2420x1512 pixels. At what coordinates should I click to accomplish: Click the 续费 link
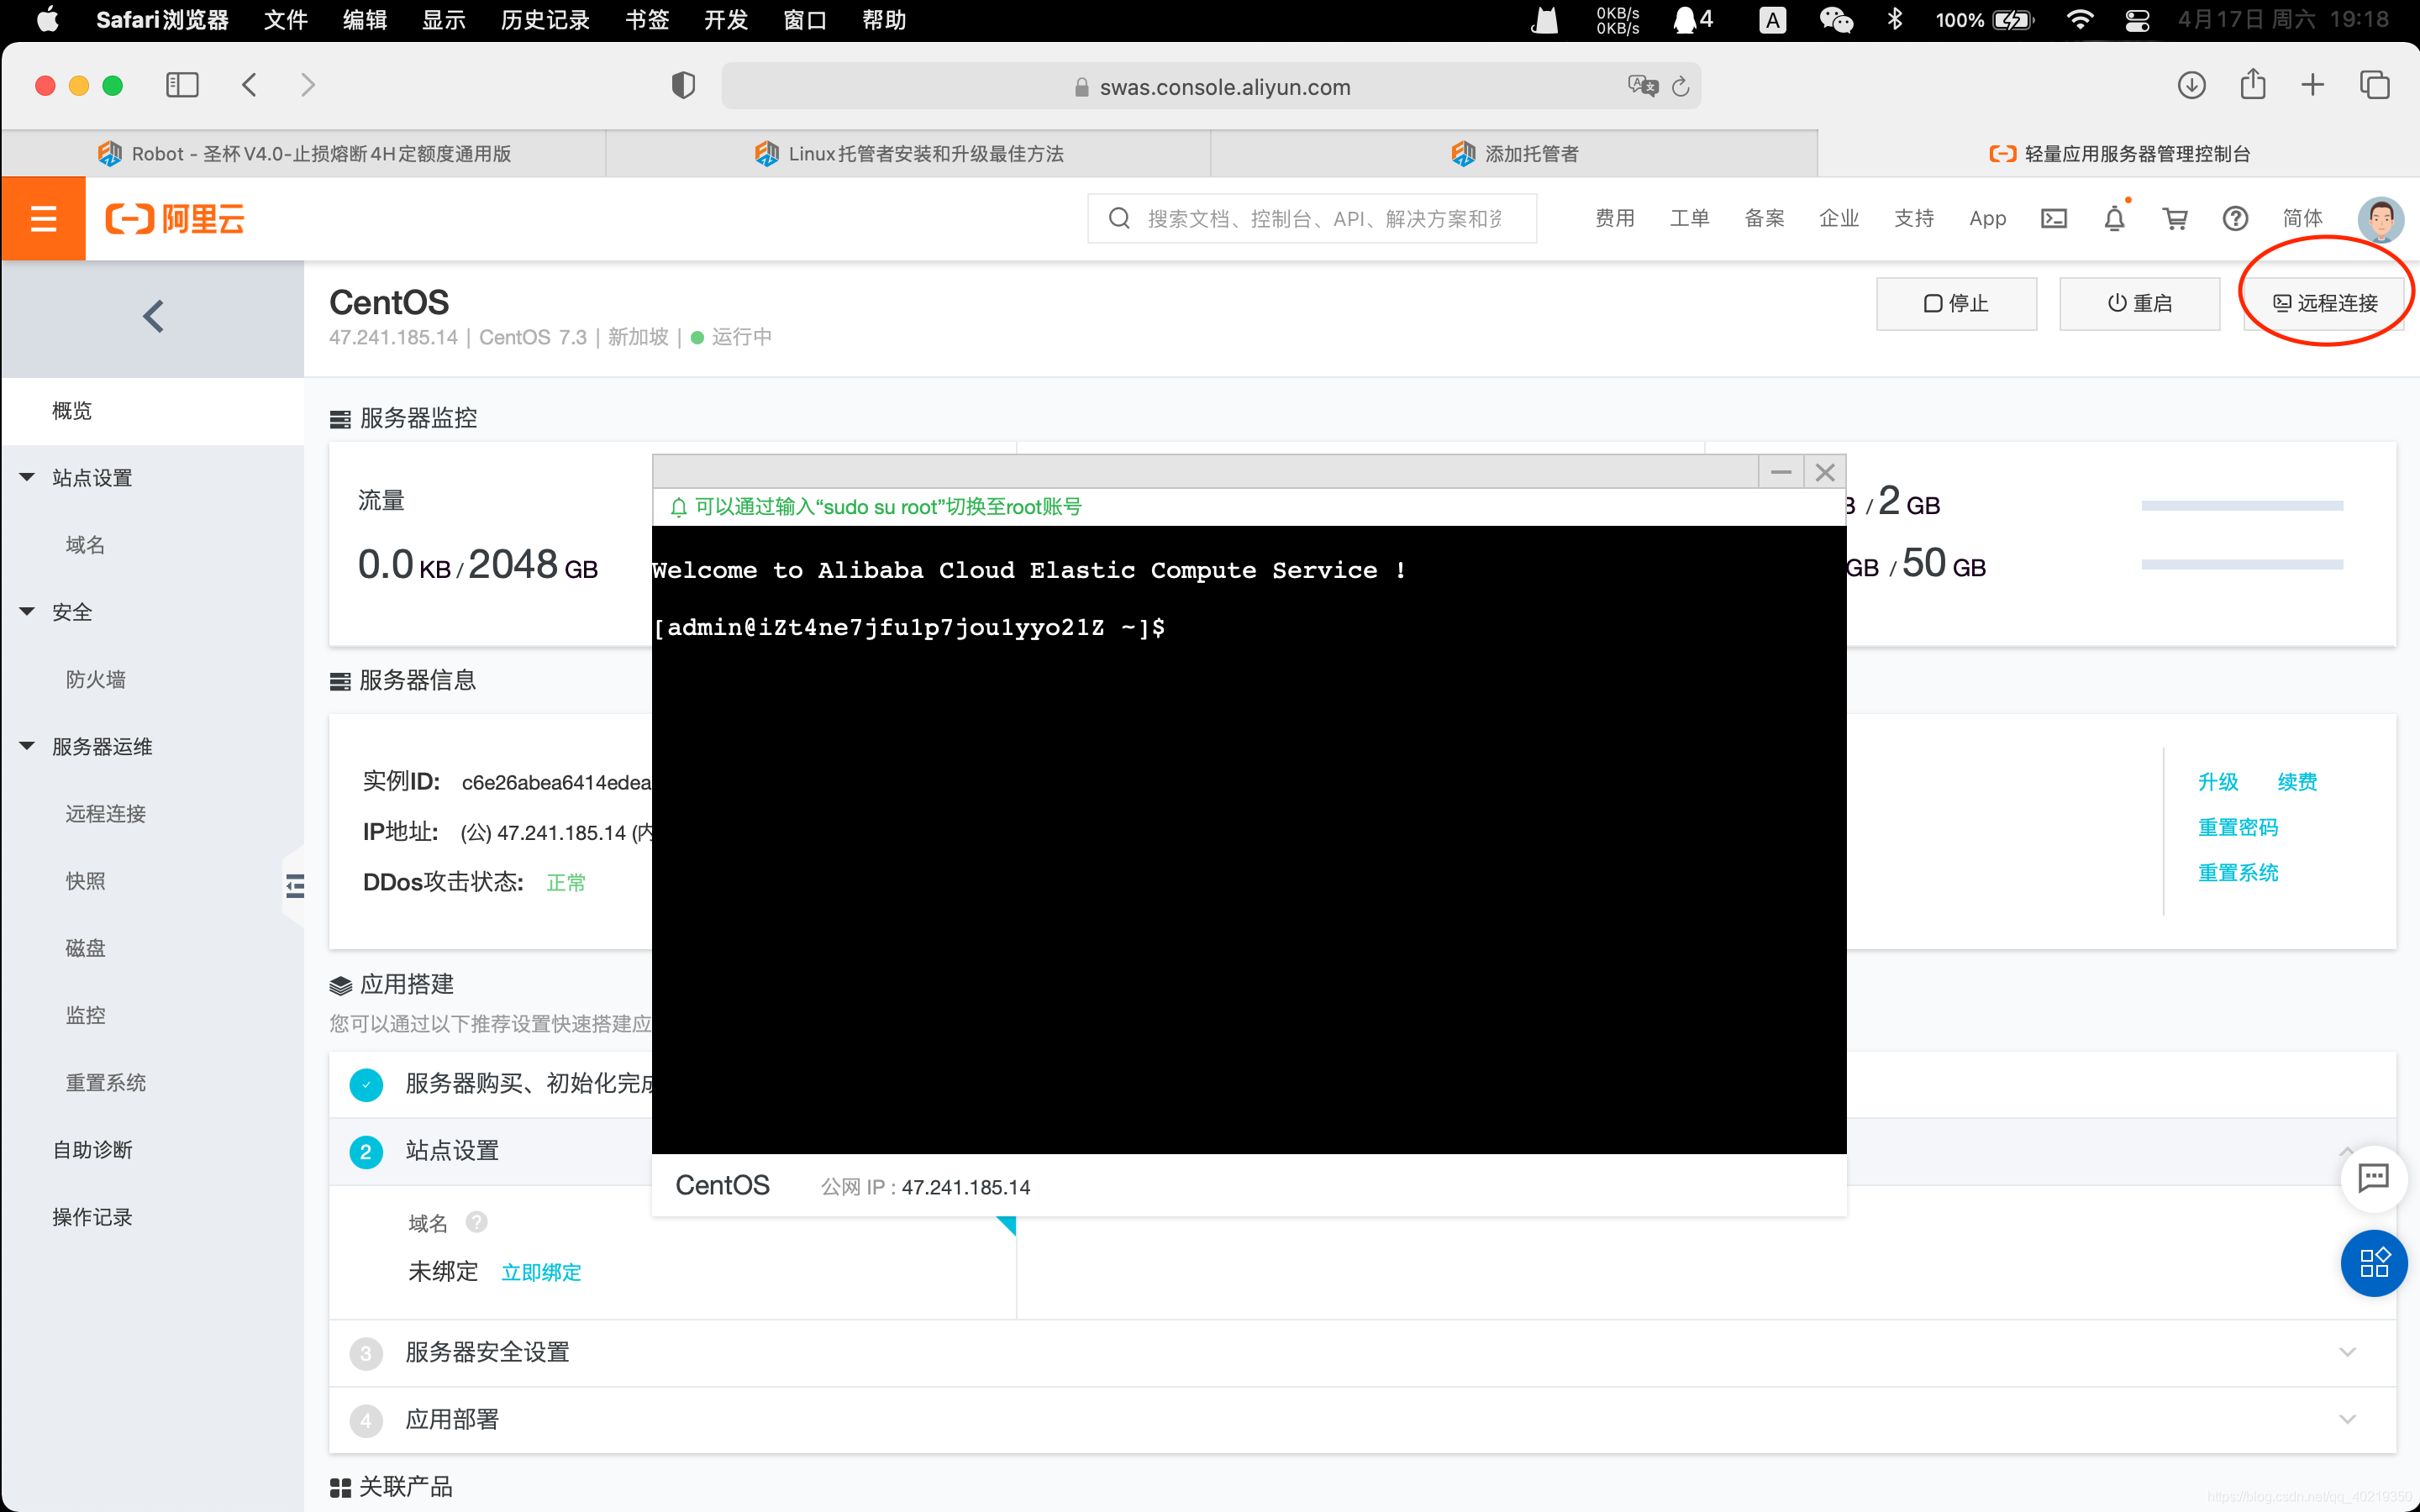coord(2297,782)
